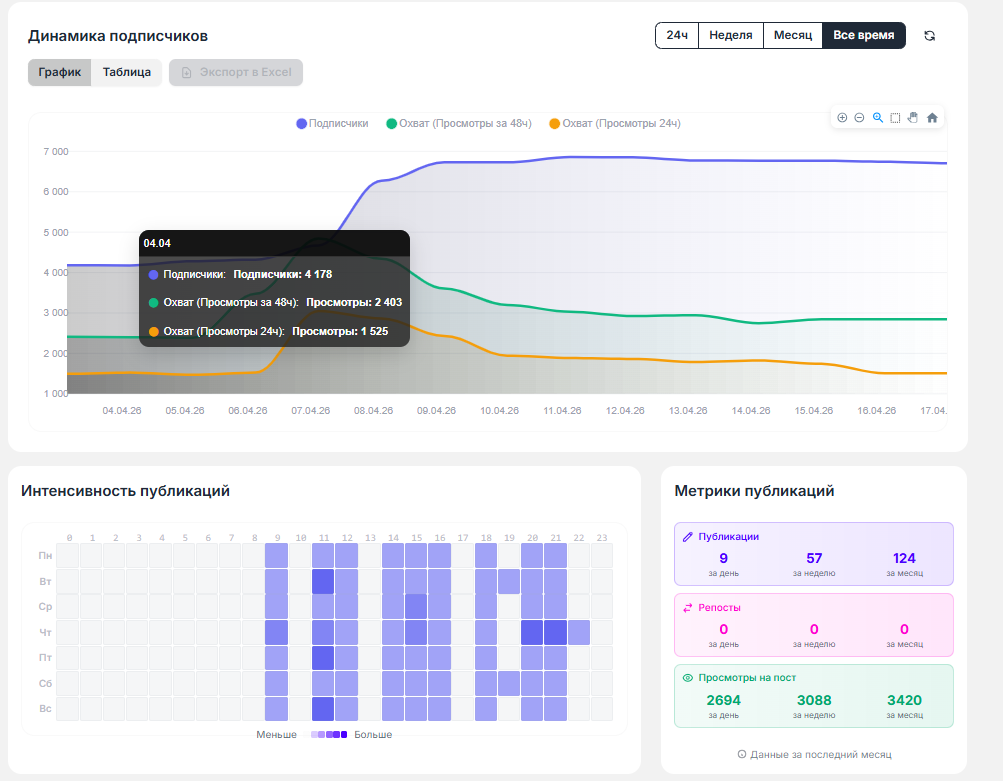Select the График tab
1003x781 pixels.
click(x=60, y=73)
